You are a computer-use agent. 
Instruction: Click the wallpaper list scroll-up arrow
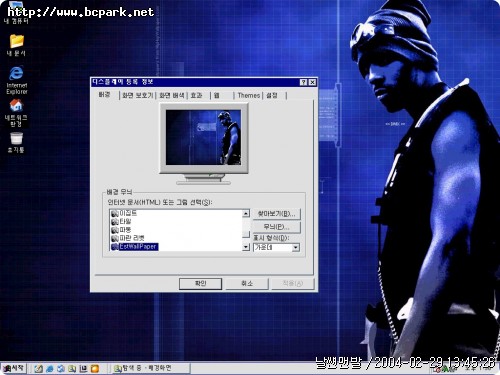click(246, 214)
